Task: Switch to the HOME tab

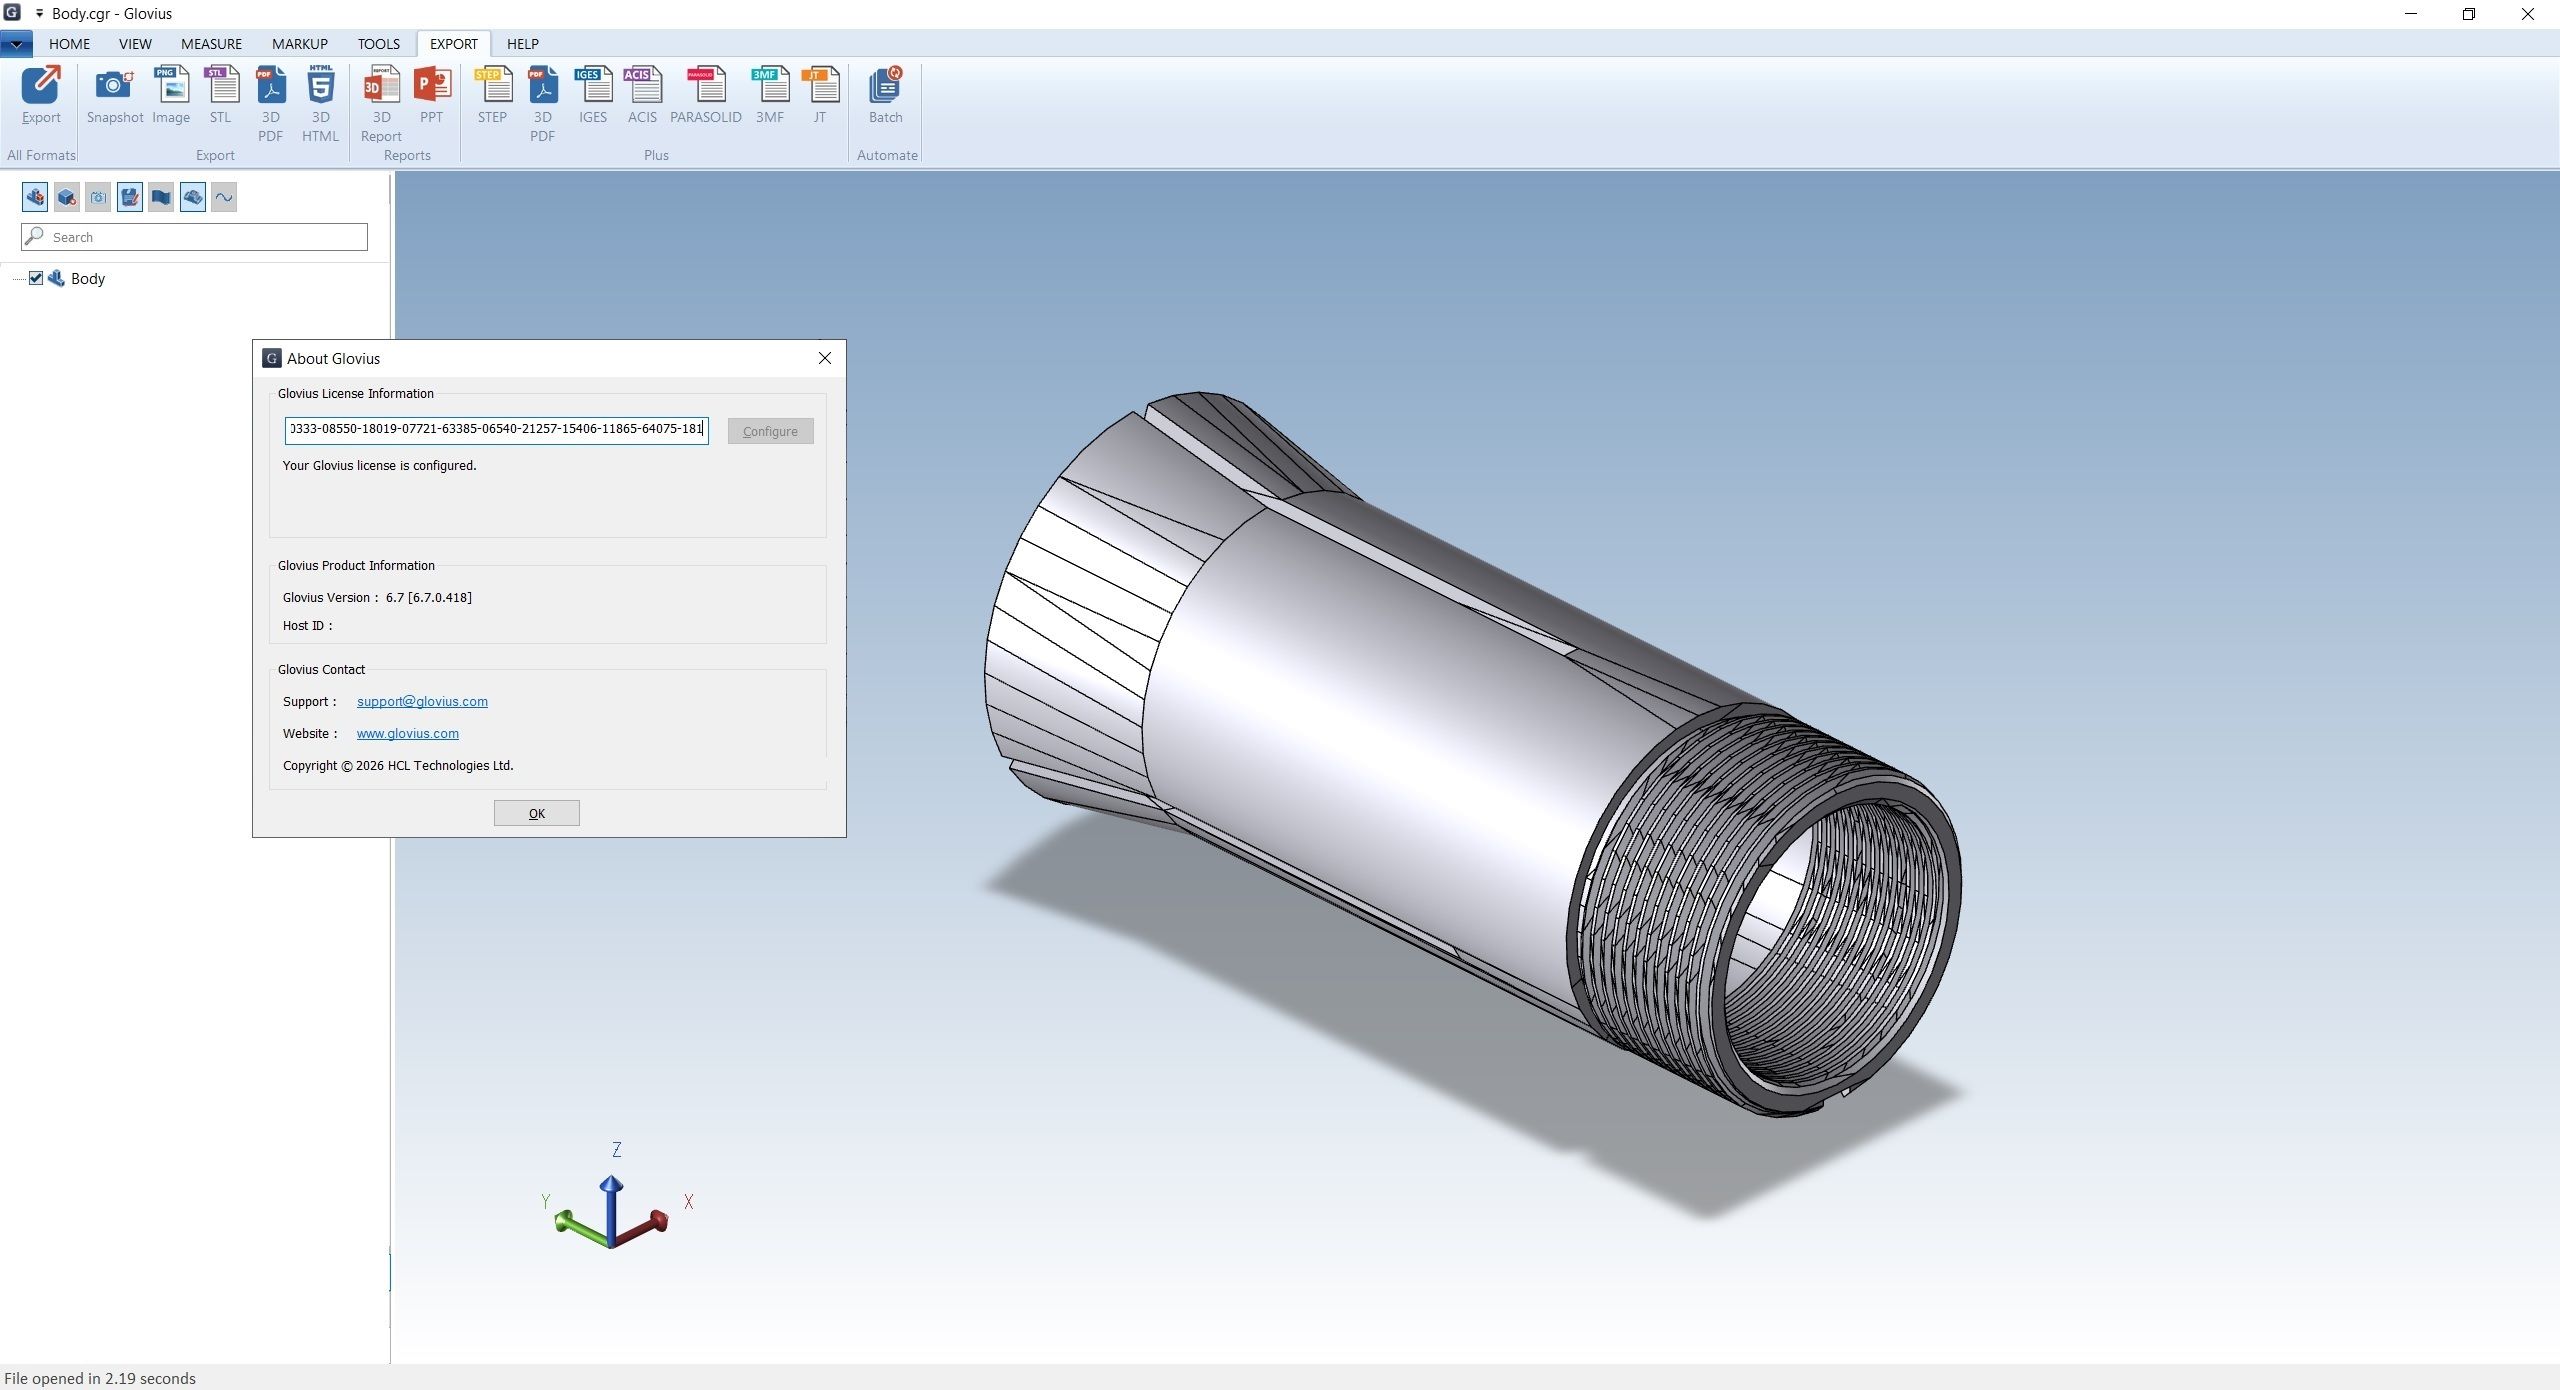Action: pyautogui.click(x=69, y=44)
